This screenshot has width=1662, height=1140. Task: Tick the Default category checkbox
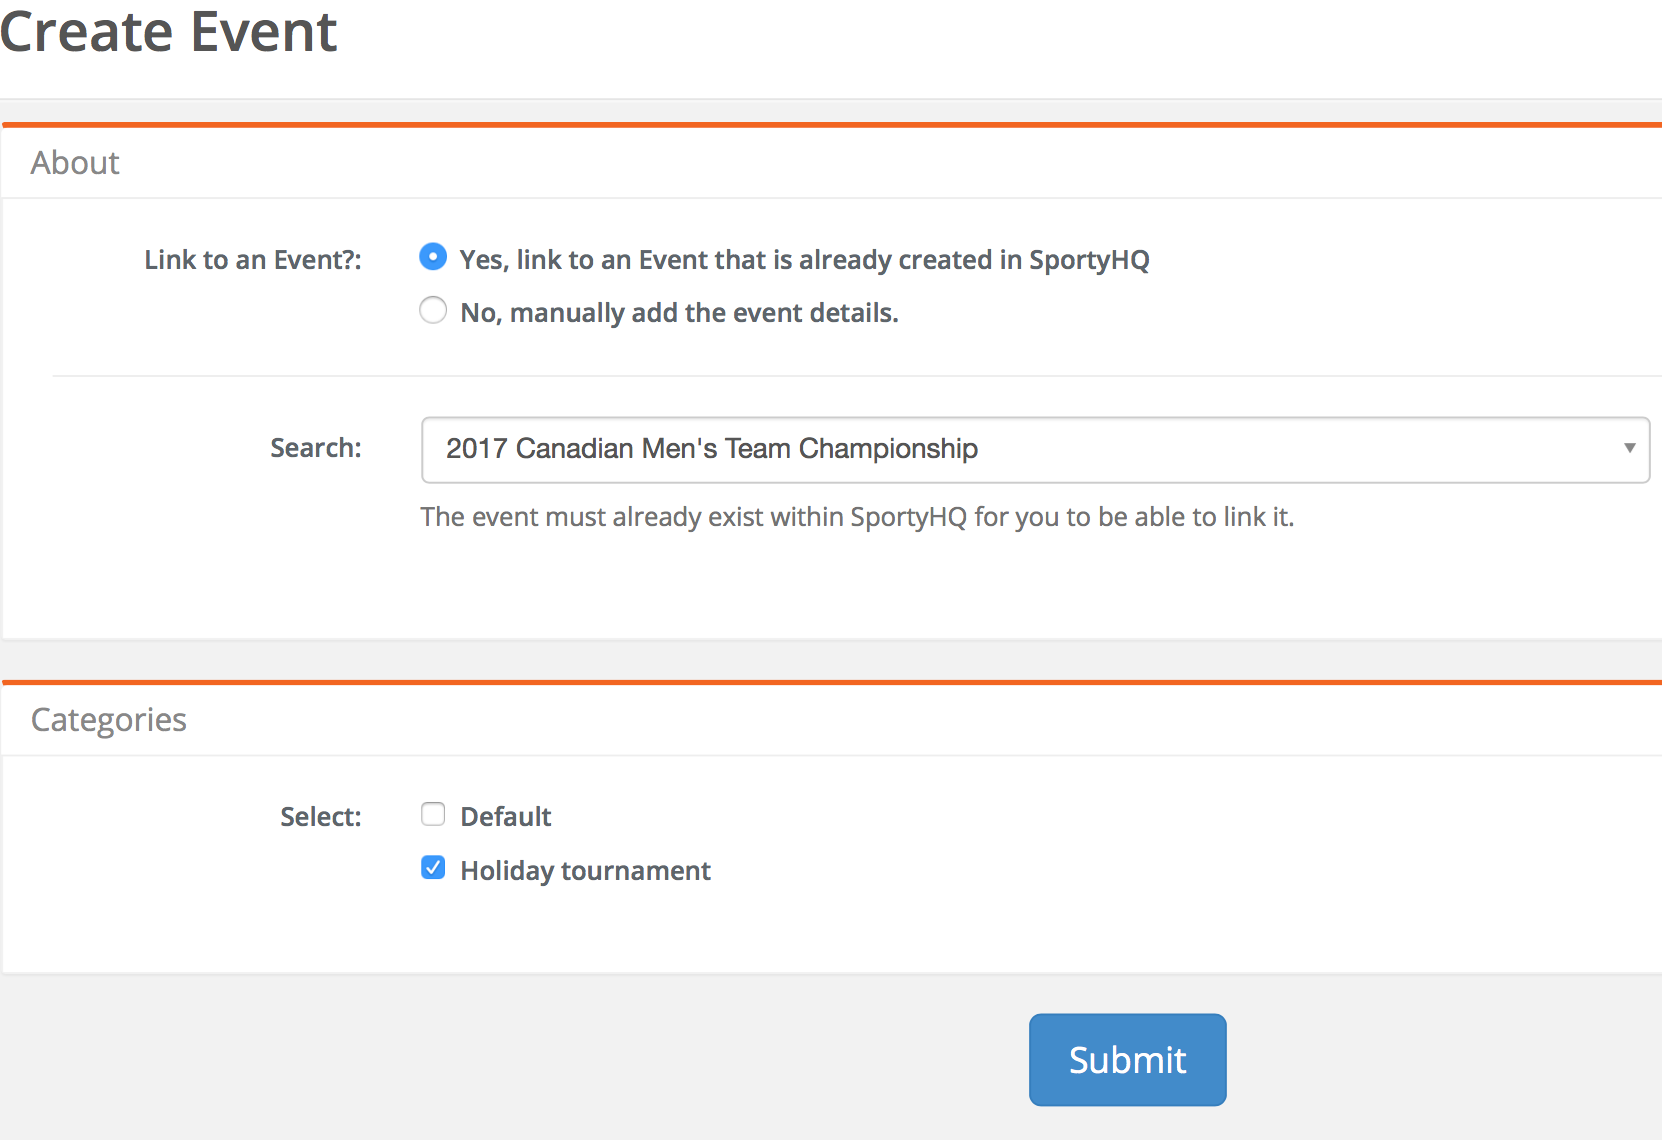433,814
